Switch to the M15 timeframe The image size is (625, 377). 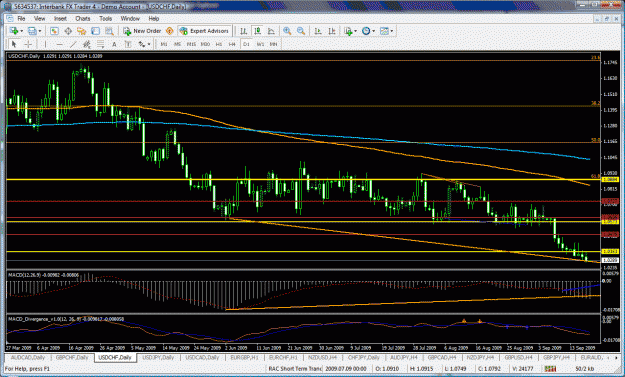(191, 44)
